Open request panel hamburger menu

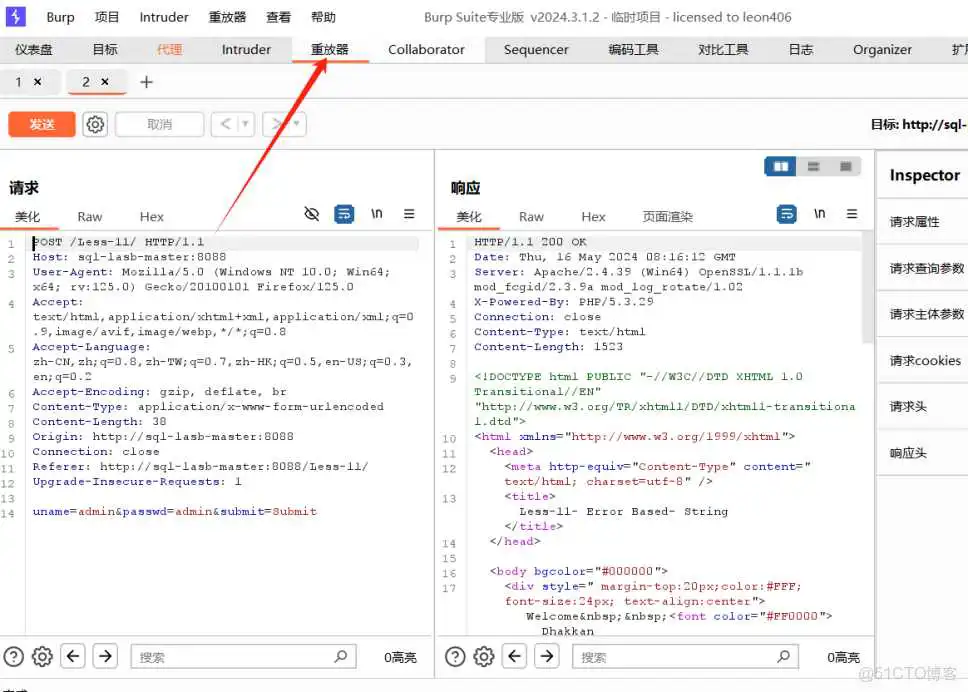coord(409,214)
